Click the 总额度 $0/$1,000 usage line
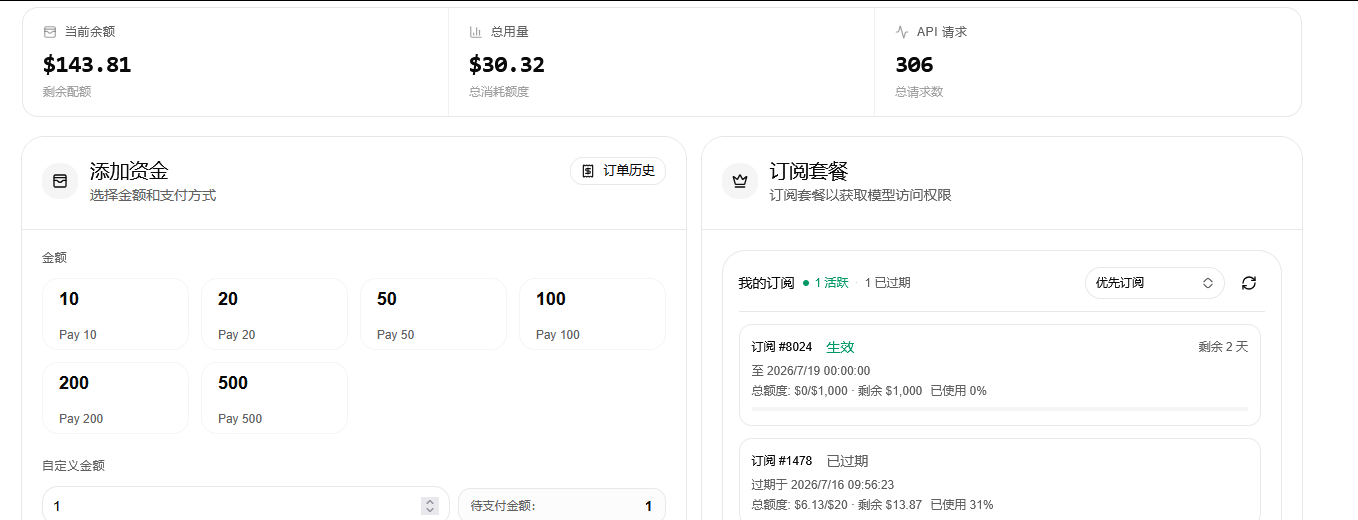This screenshot has height=520, width=1358. 869,391
